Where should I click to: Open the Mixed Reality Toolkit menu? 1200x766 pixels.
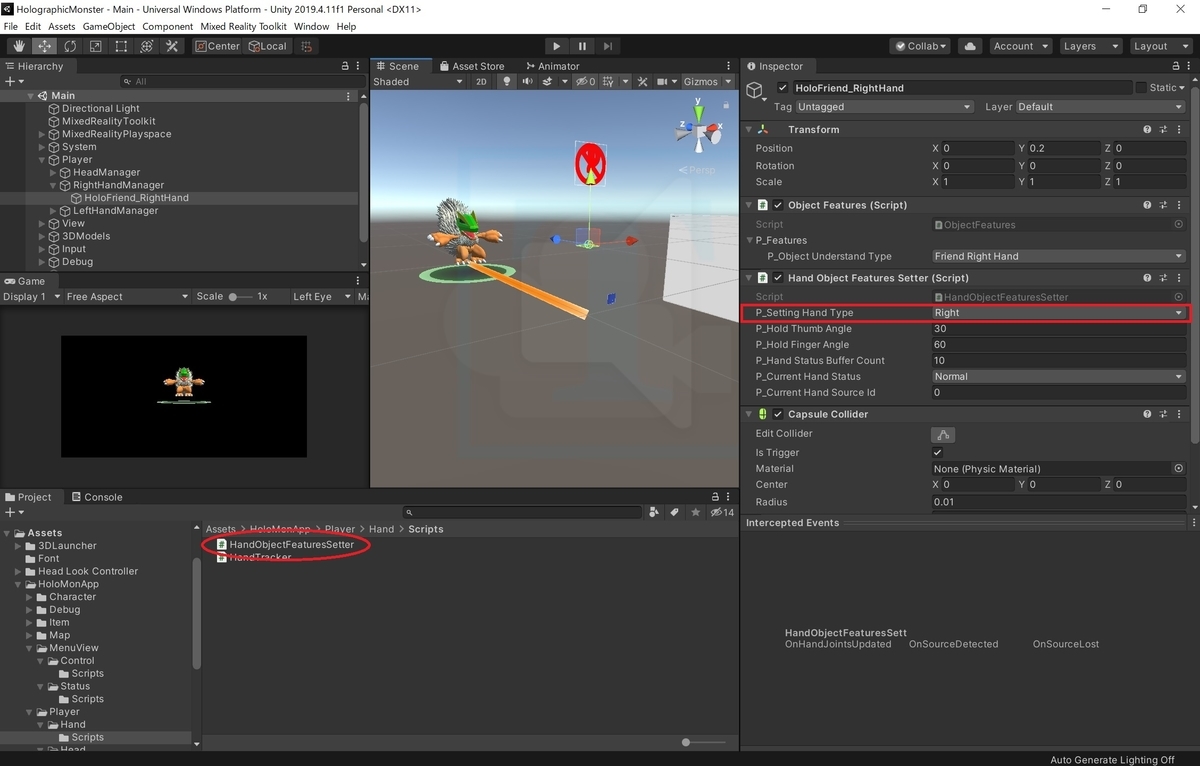243,27
